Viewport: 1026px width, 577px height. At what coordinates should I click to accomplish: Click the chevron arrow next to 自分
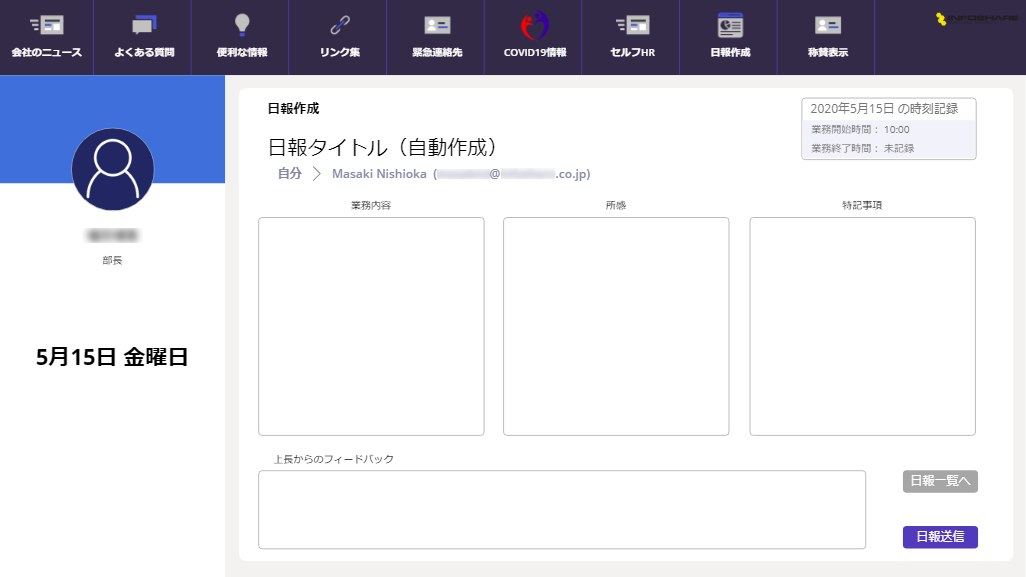[x=317, y=174]
